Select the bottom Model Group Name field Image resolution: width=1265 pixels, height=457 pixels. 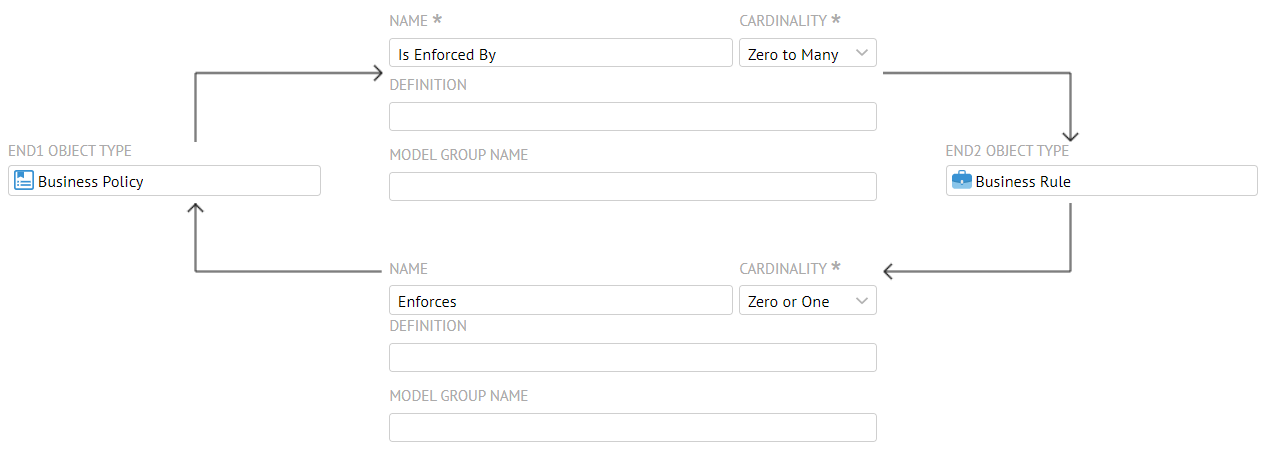(x=632, y=428)
